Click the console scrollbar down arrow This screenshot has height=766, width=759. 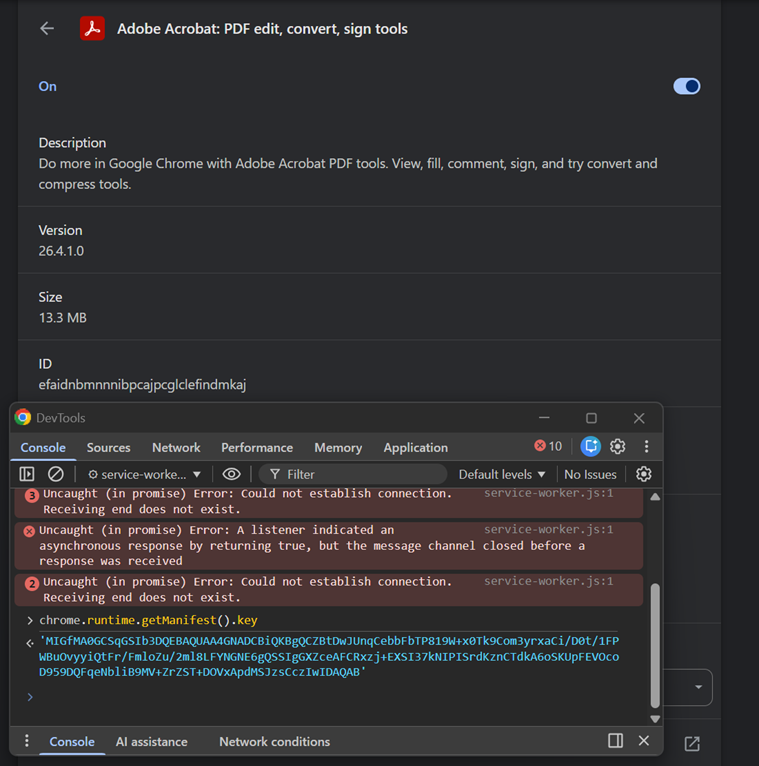point(655,719)
